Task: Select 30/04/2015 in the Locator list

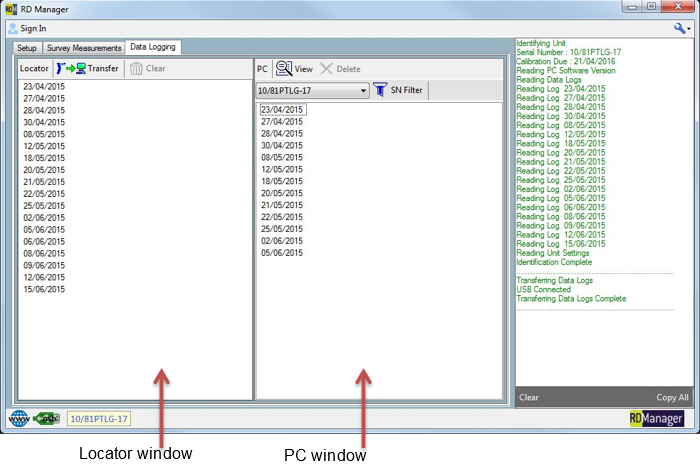Action: point(44,122)
